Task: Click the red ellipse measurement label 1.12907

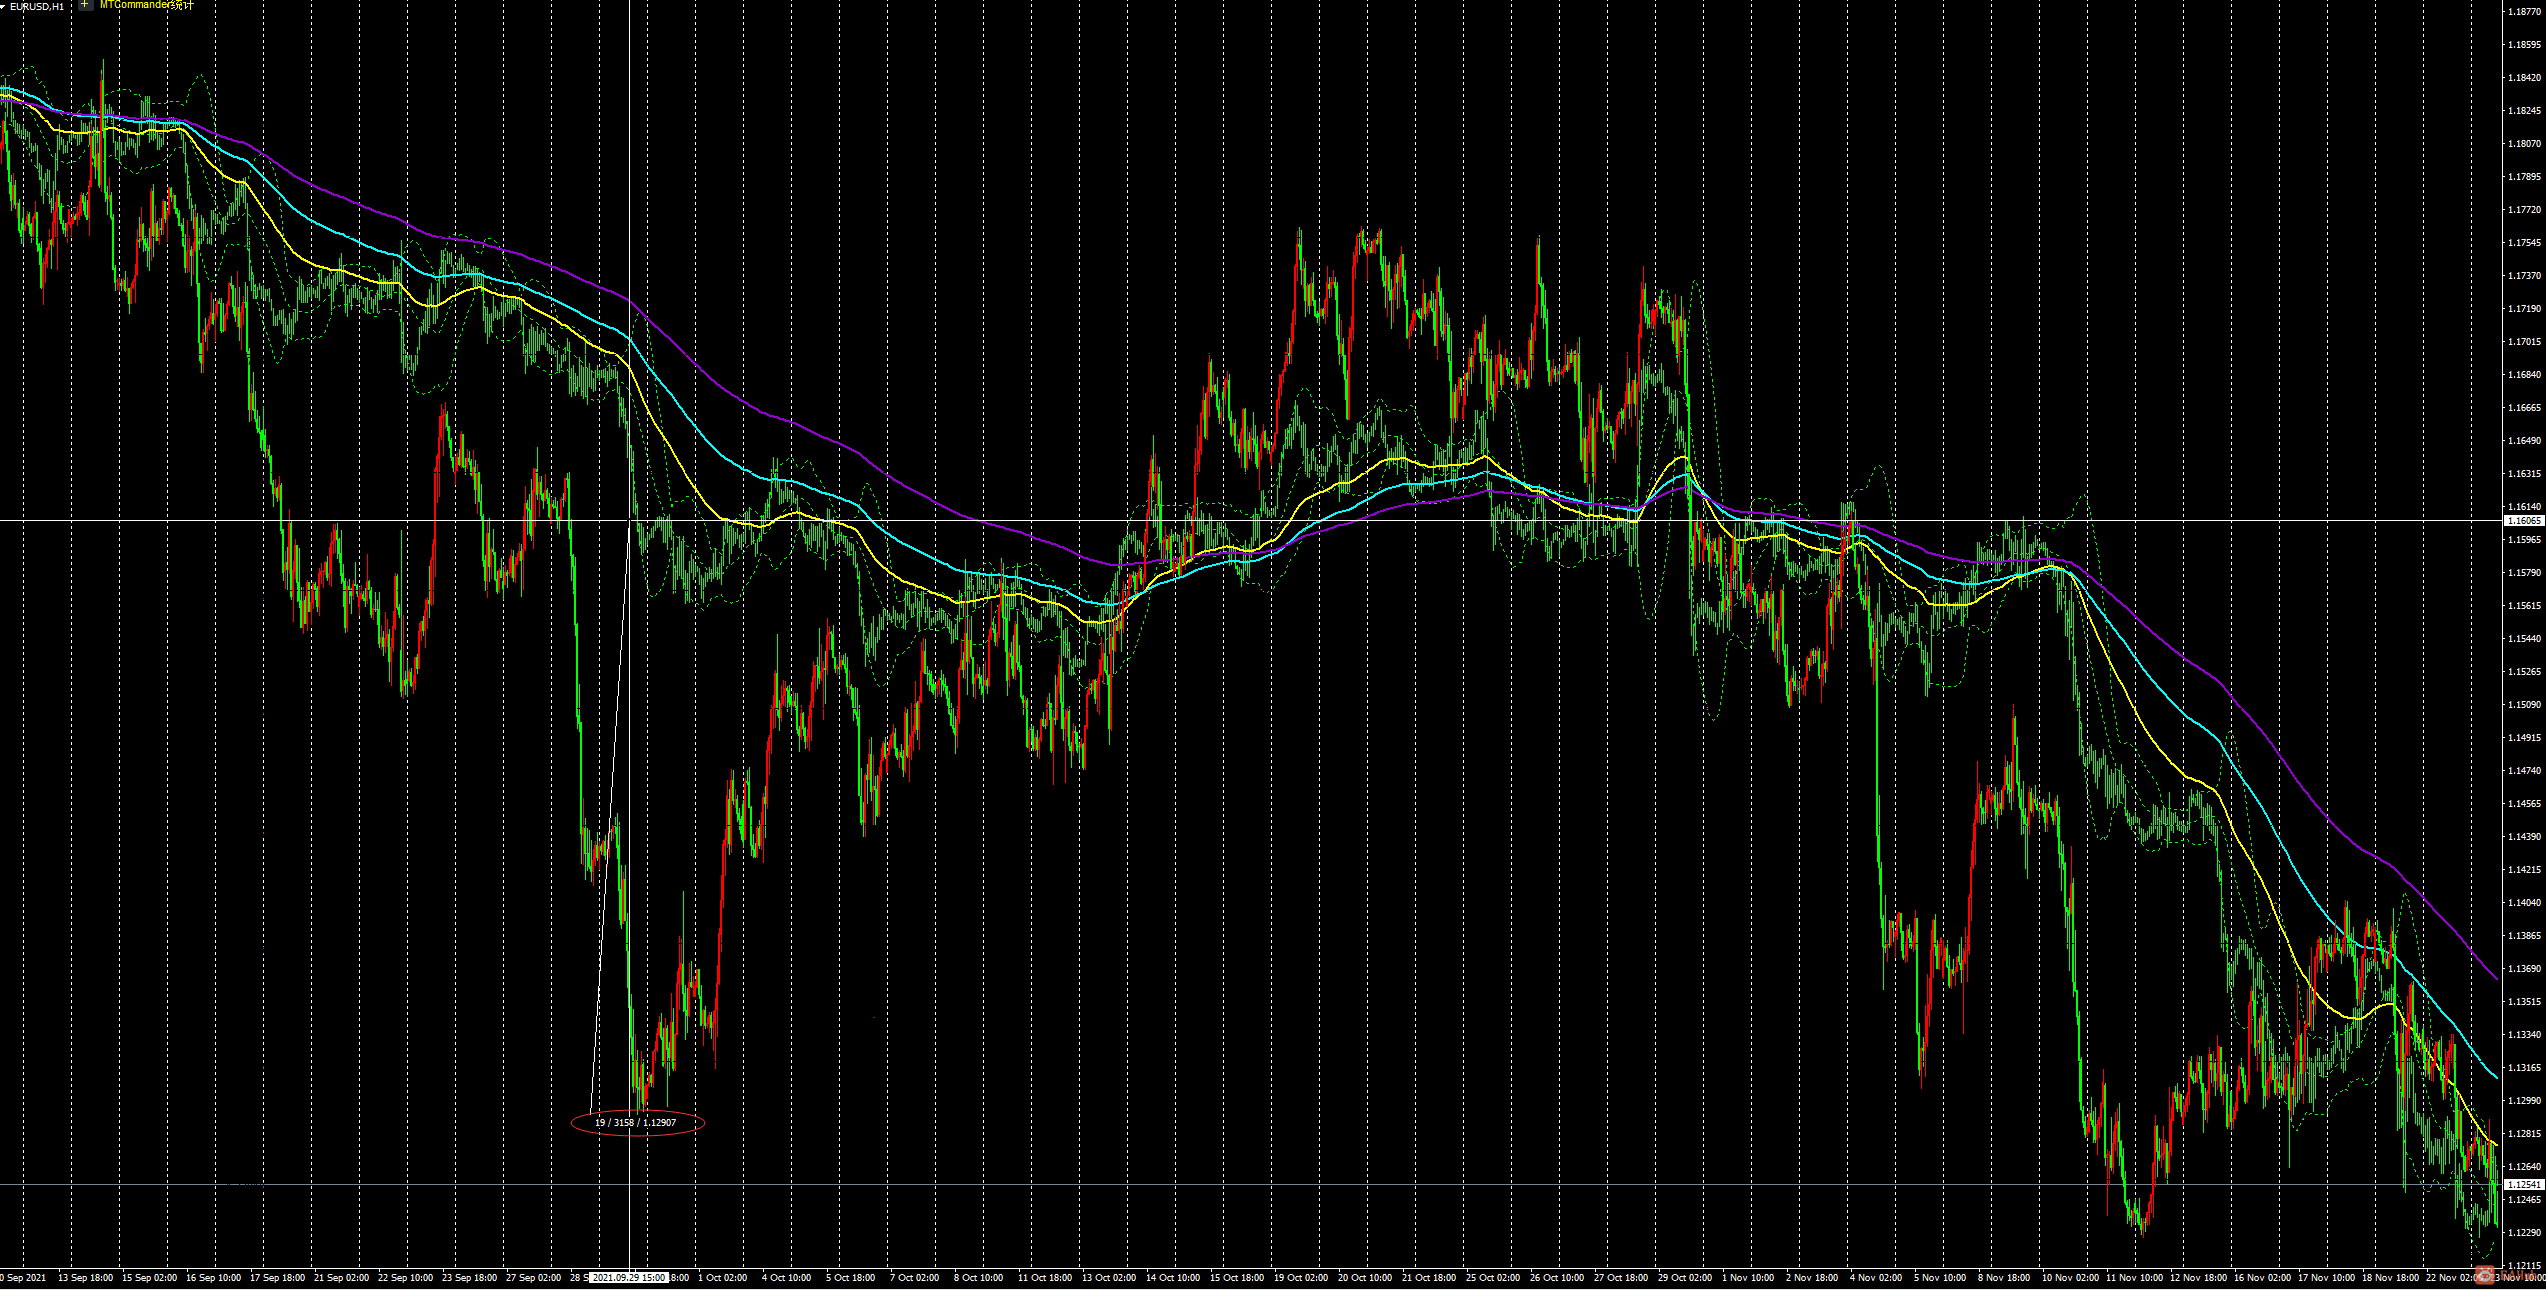Action: [x=637, y=1123]
